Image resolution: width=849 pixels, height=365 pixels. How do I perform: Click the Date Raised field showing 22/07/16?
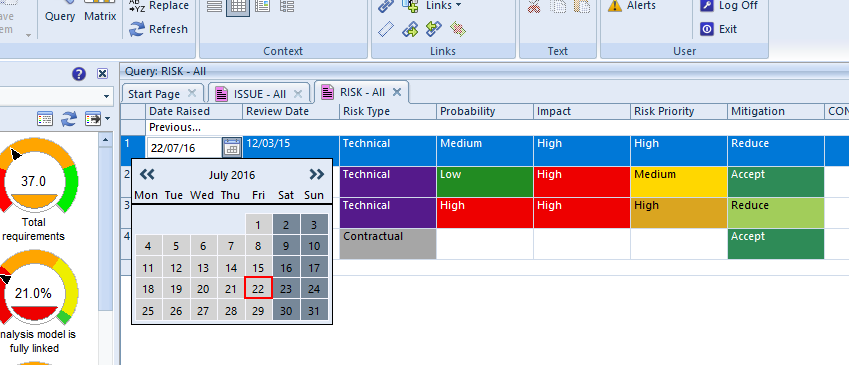(185, 148)
